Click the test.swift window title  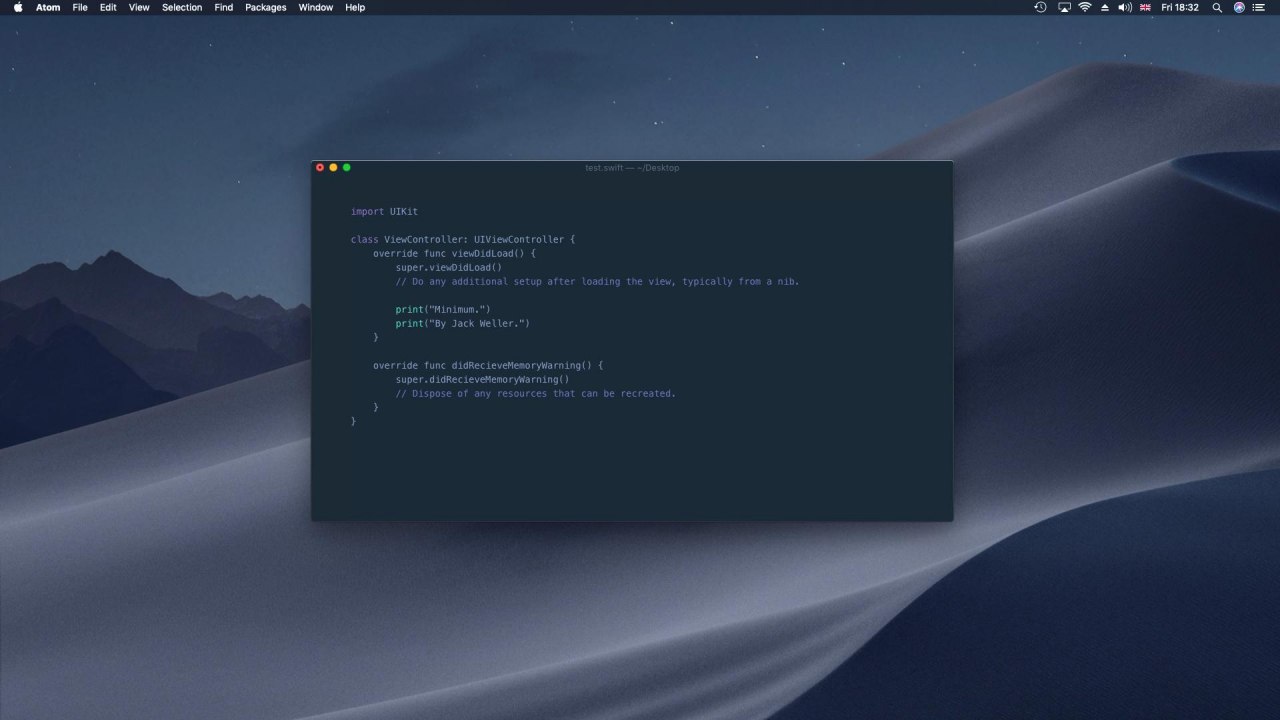632,167
